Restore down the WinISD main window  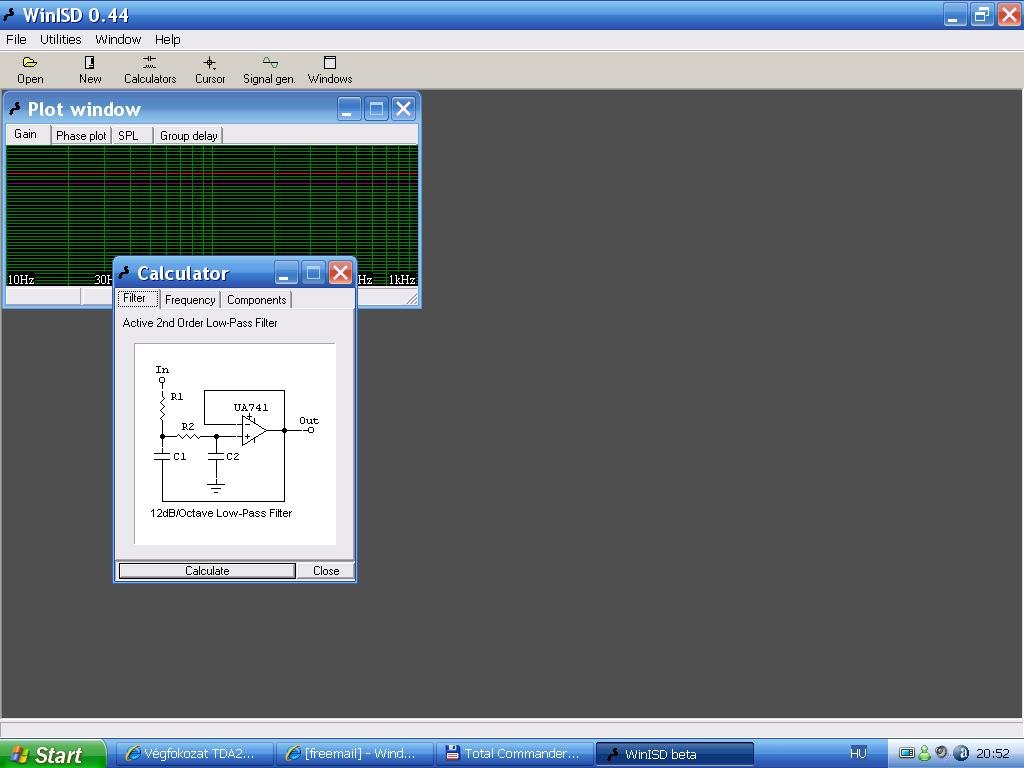(982, 15)
